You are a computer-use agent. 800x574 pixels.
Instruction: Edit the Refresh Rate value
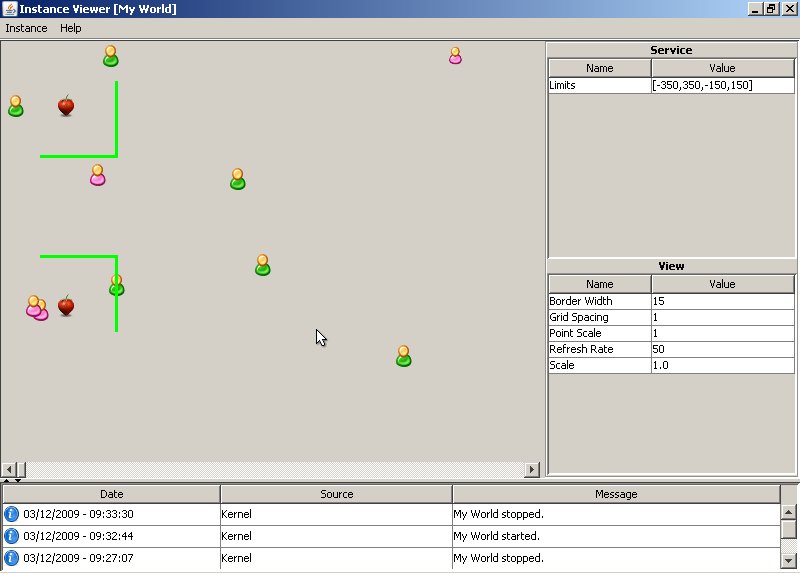pyautogui.click(x=722, y=349)
